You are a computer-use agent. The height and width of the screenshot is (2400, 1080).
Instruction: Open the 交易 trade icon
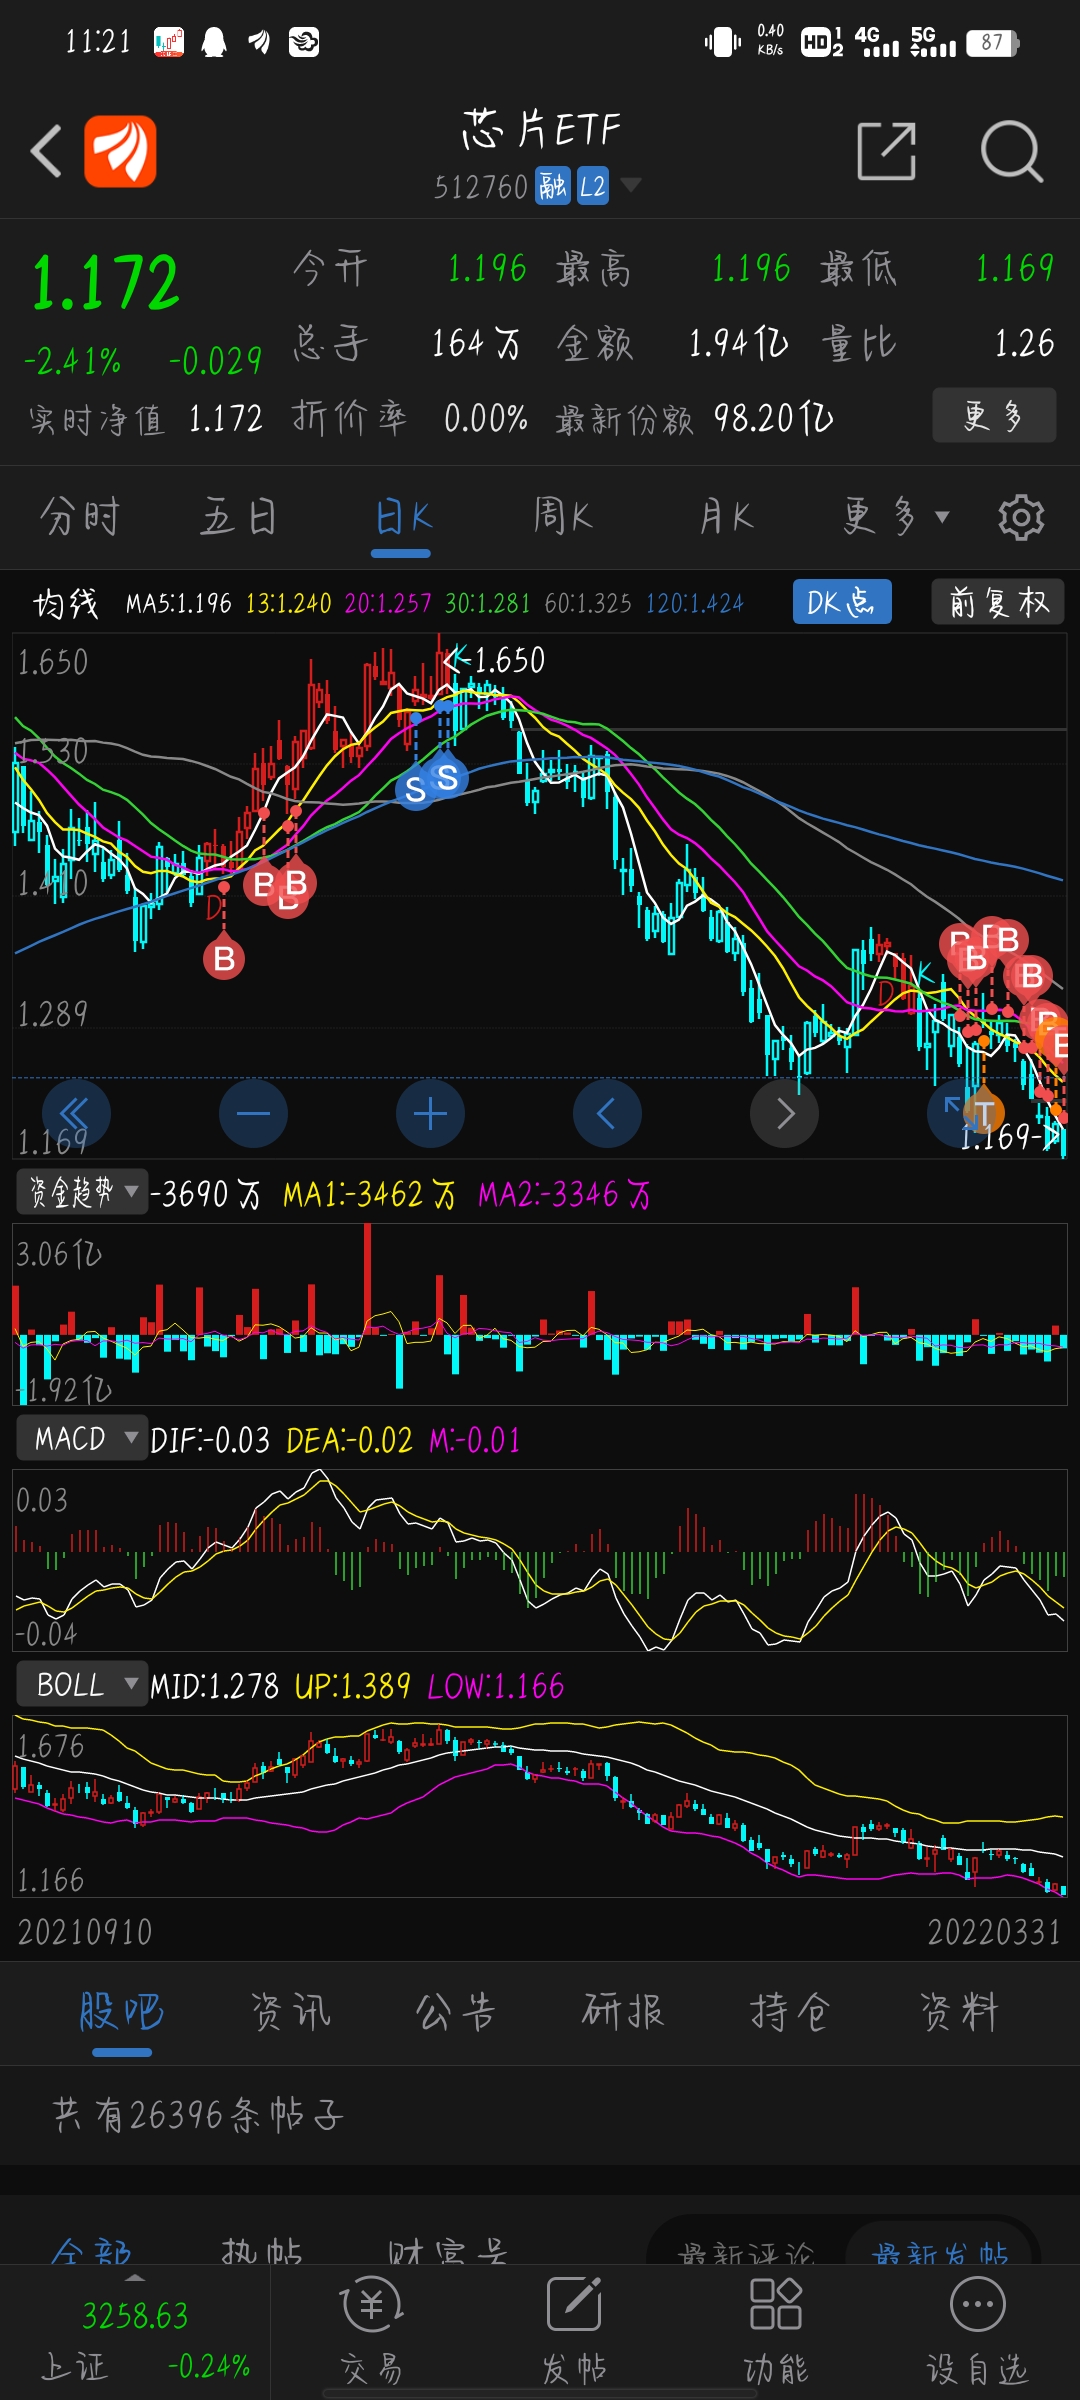[372, 2331]
